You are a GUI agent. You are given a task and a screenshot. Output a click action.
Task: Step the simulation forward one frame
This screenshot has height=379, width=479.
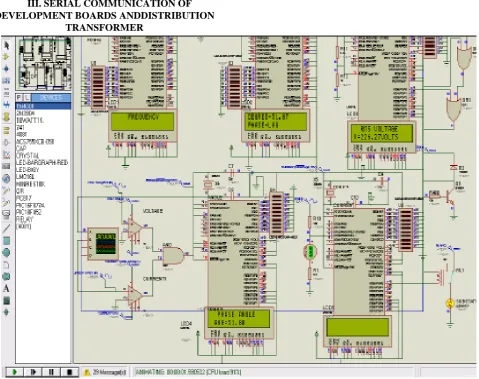(33, 372)
